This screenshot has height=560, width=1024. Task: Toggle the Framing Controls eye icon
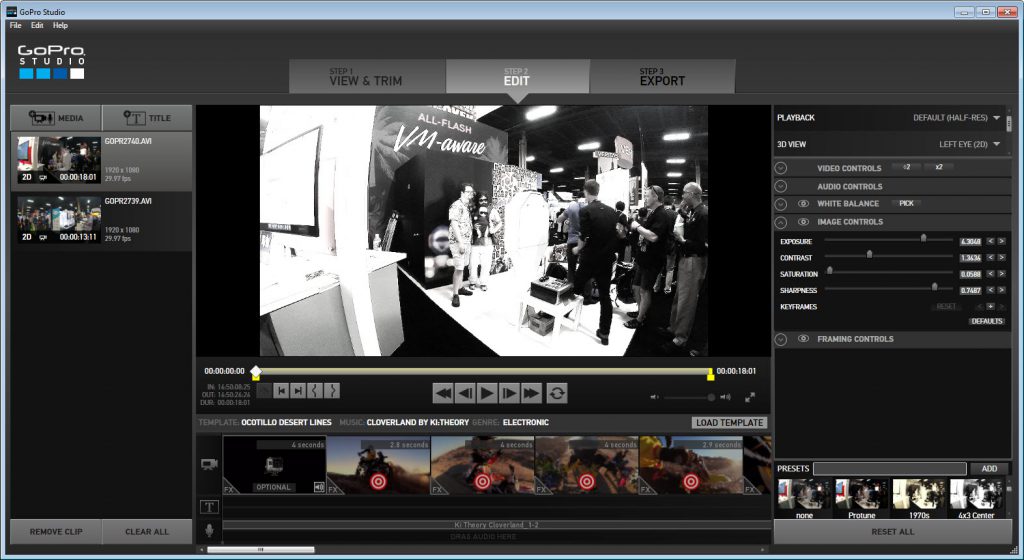click(804, 339)
